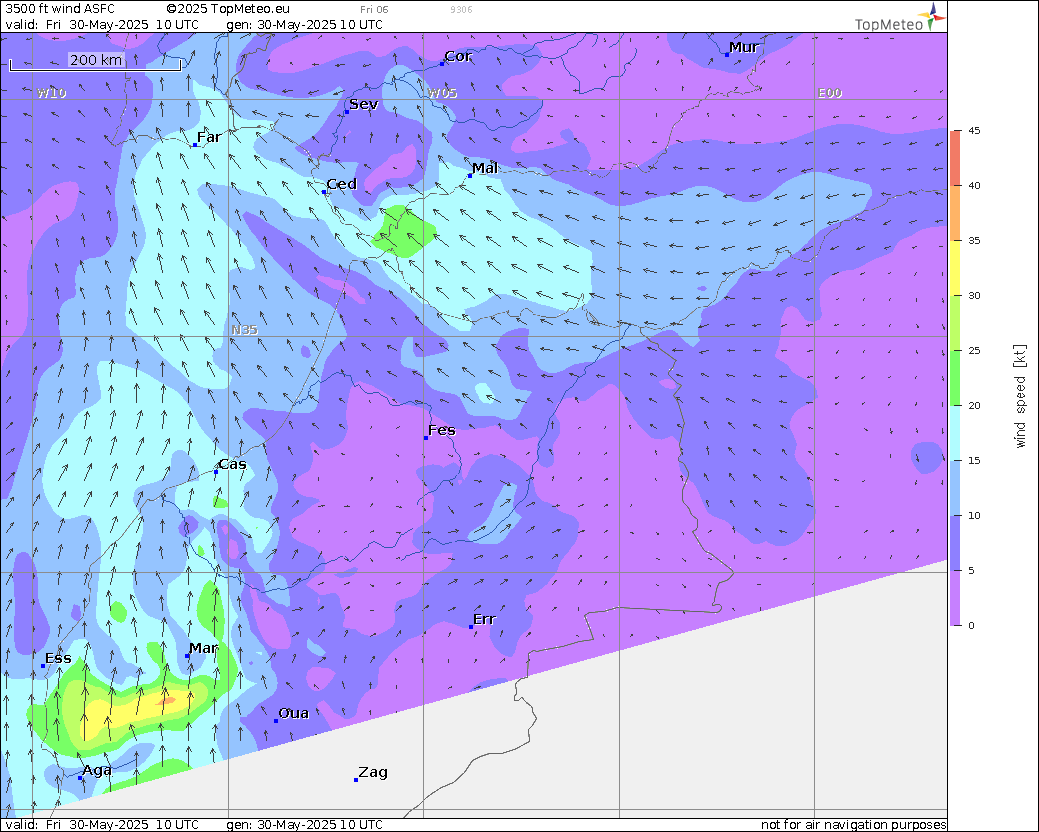Click the yellow segment of the colorbar
The width and height of the screenshot is (1039, 832).
pyautogui.click(x=956, y=268)
